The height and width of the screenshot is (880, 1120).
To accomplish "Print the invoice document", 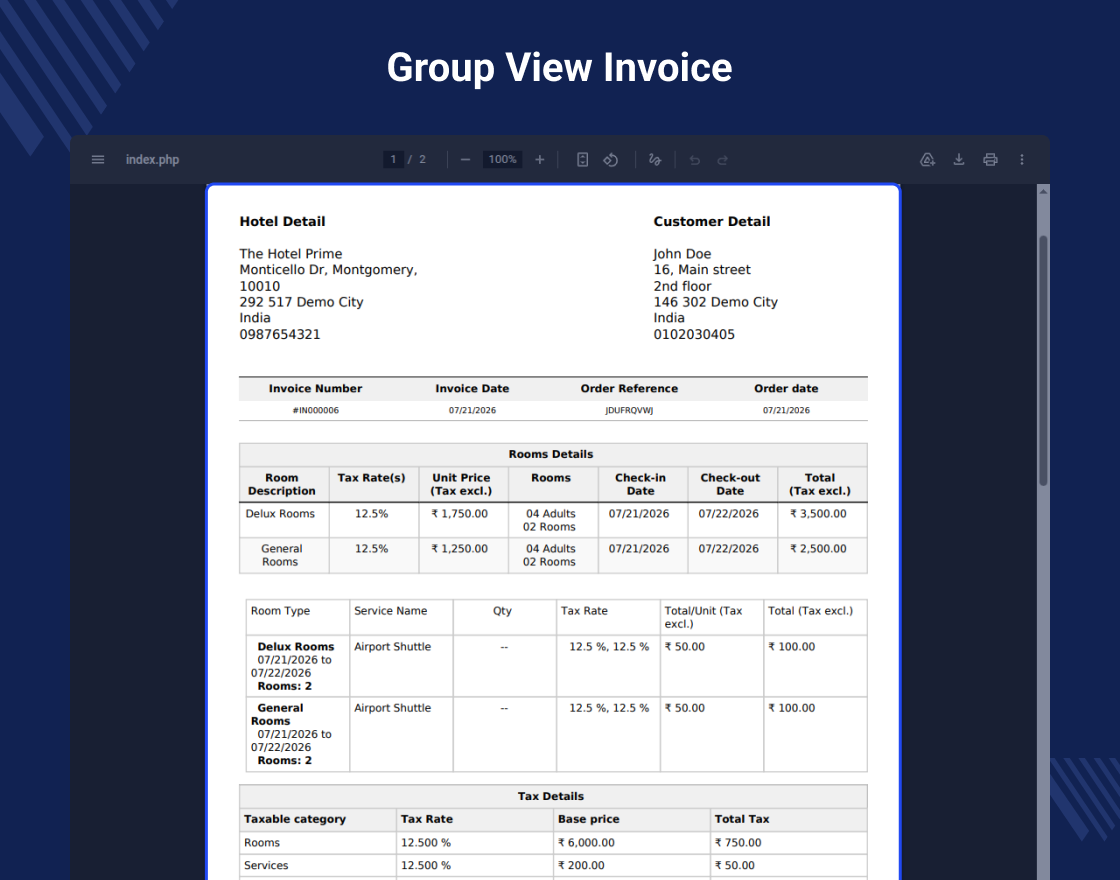I will 990,159.
